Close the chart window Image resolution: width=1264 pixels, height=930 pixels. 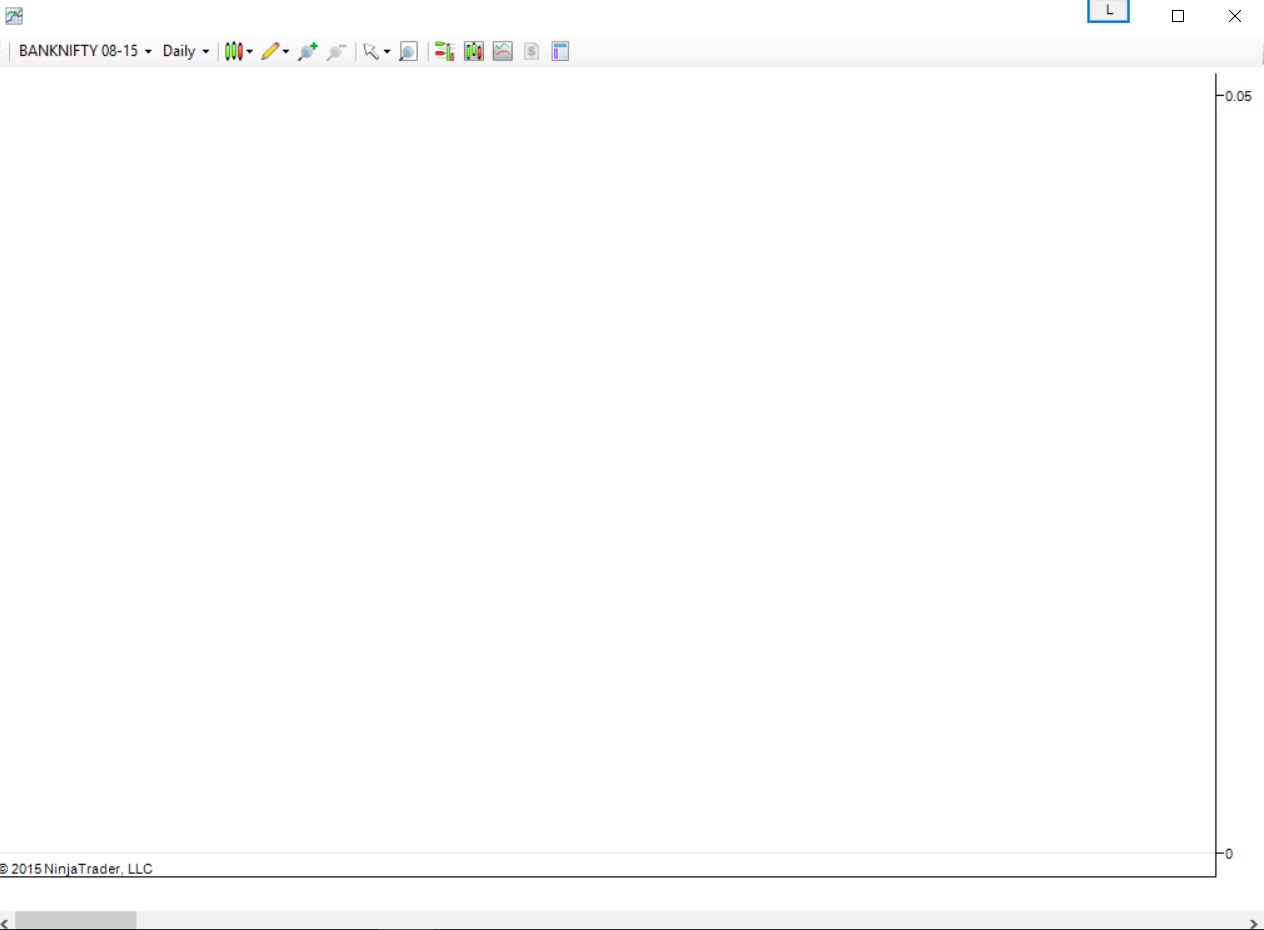(1235, 15)
